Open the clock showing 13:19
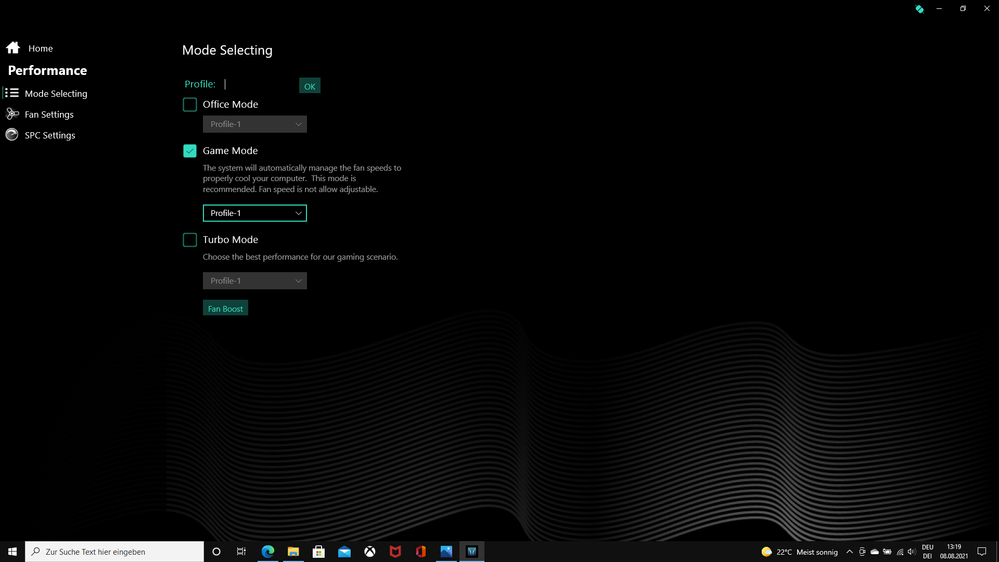This screenshot has height=562, width=999. (x=954, y=552)
